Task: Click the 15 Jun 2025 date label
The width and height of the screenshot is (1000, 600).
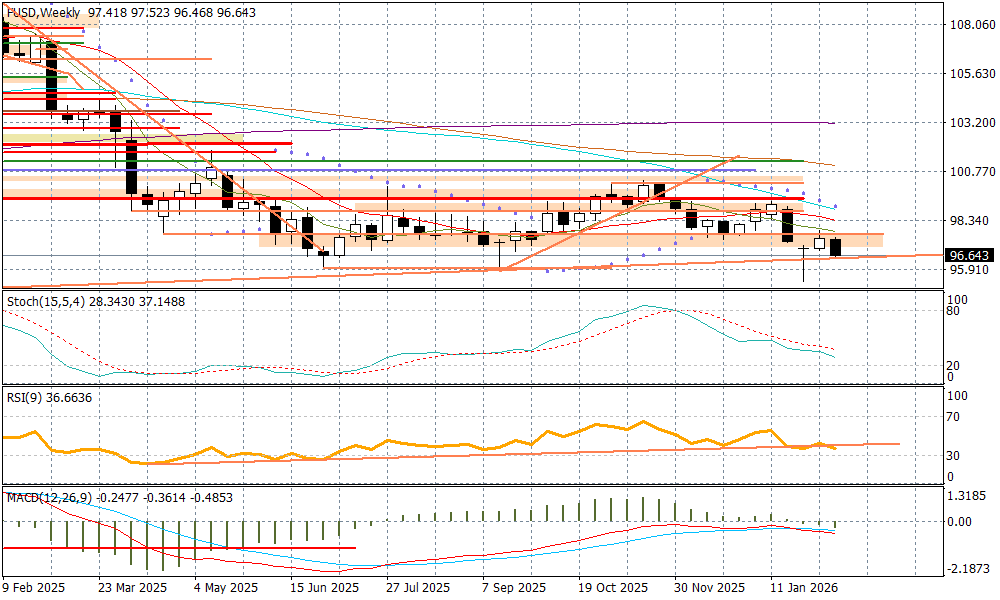Action: click(325, 588)
